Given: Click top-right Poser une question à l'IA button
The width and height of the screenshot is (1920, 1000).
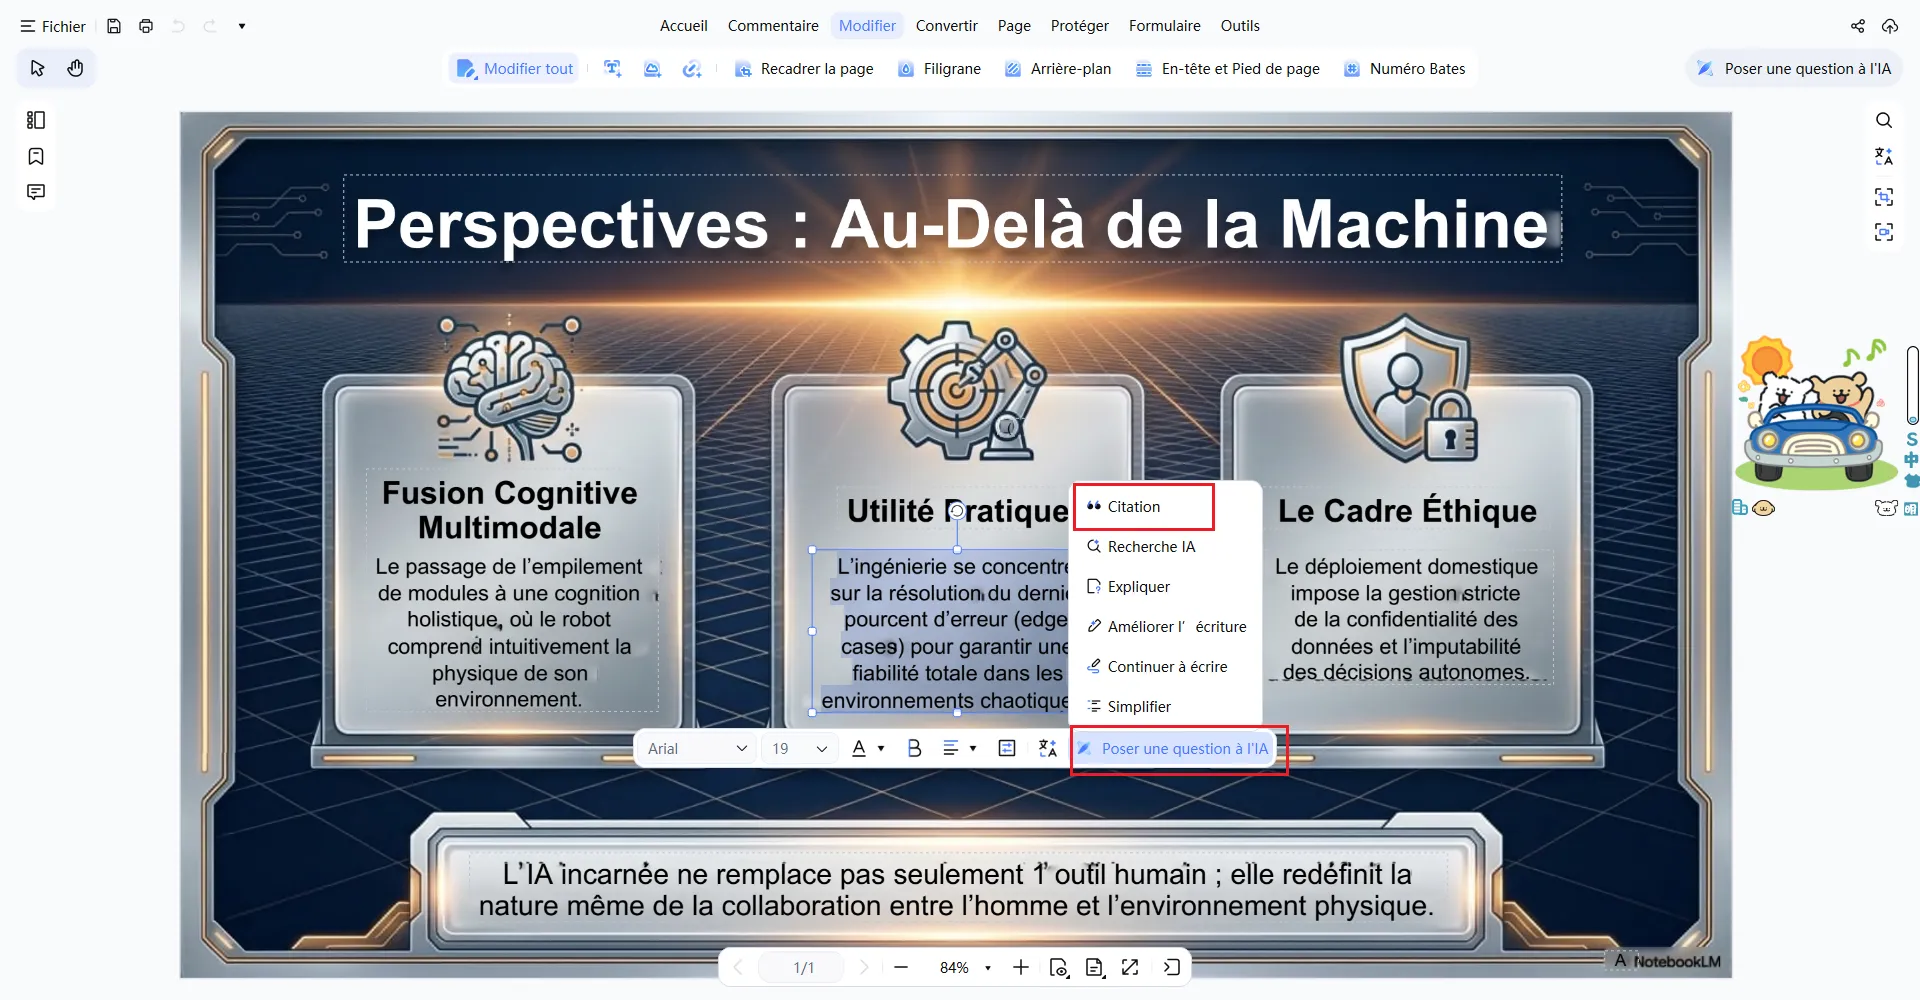Looking at the screenshot, I should pyautogui.click(x=1794, y=69).
